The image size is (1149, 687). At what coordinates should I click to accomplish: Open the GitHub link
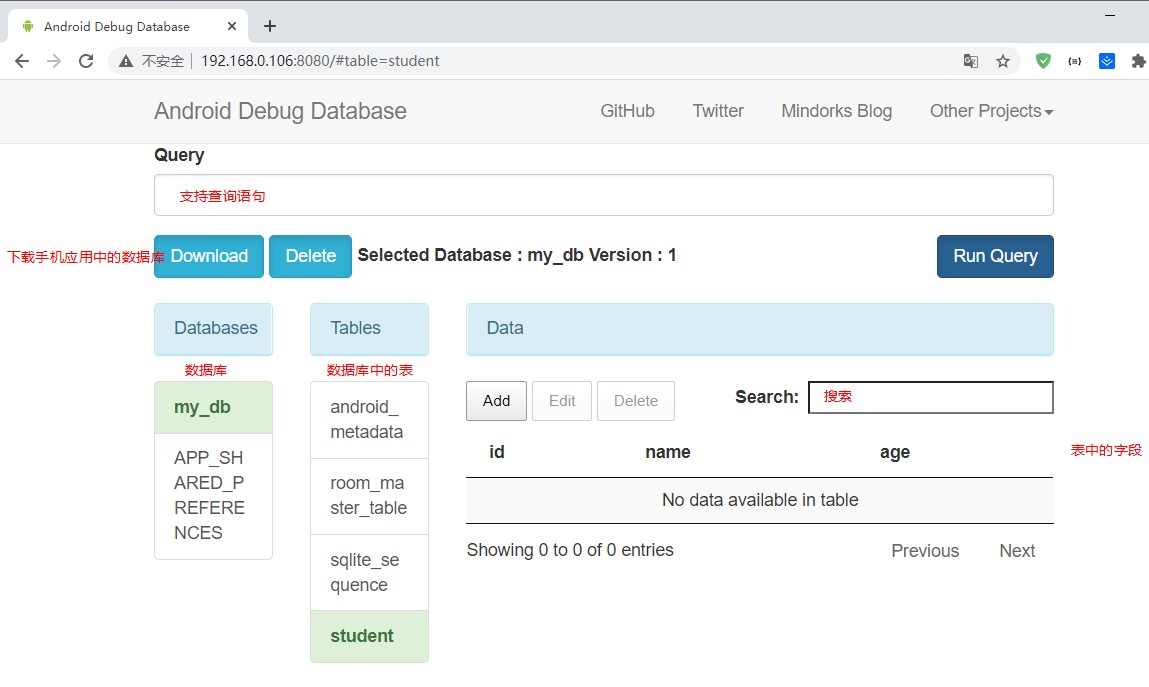tap(627, 111)
